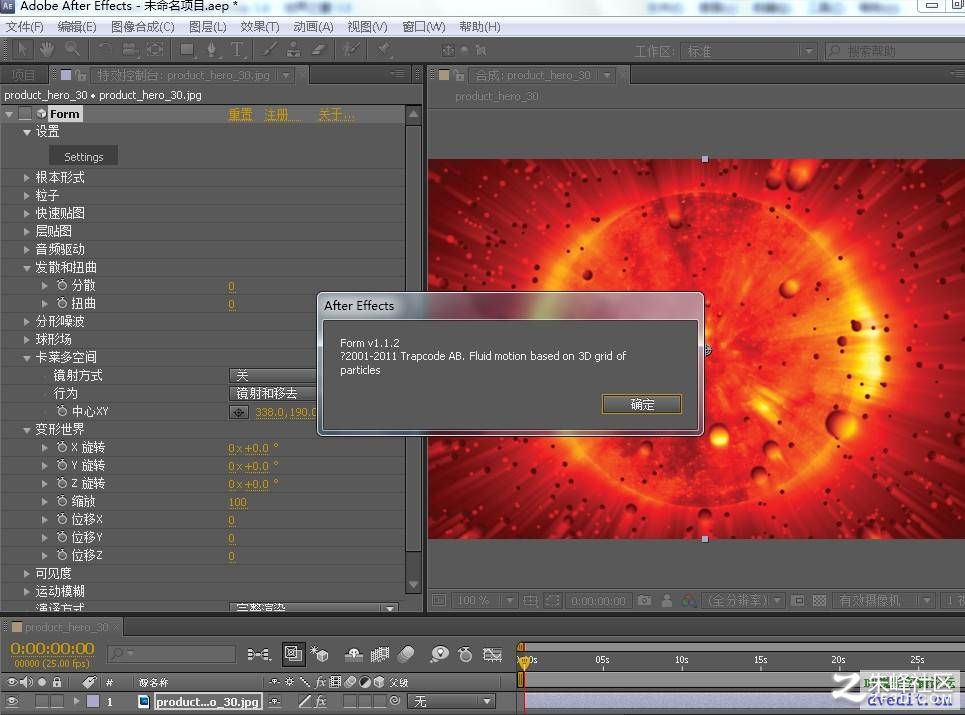
Task: Open the composition mini-flowchart icon
Action: pos(258,654)
